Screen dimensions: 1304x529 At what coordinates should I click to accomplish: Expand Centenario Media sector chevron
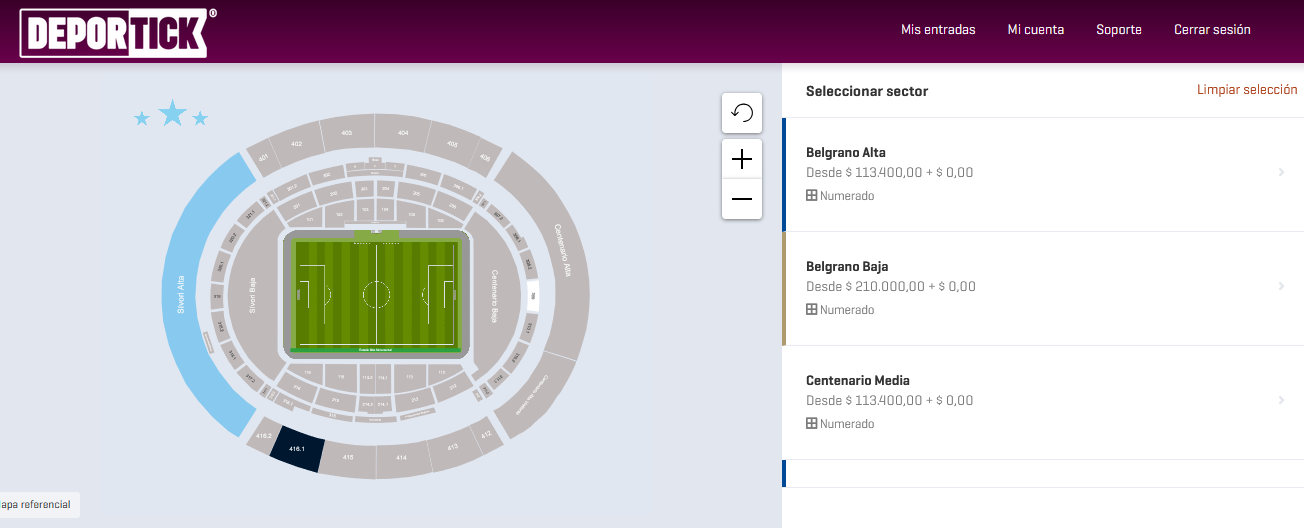pos(1281,401)
